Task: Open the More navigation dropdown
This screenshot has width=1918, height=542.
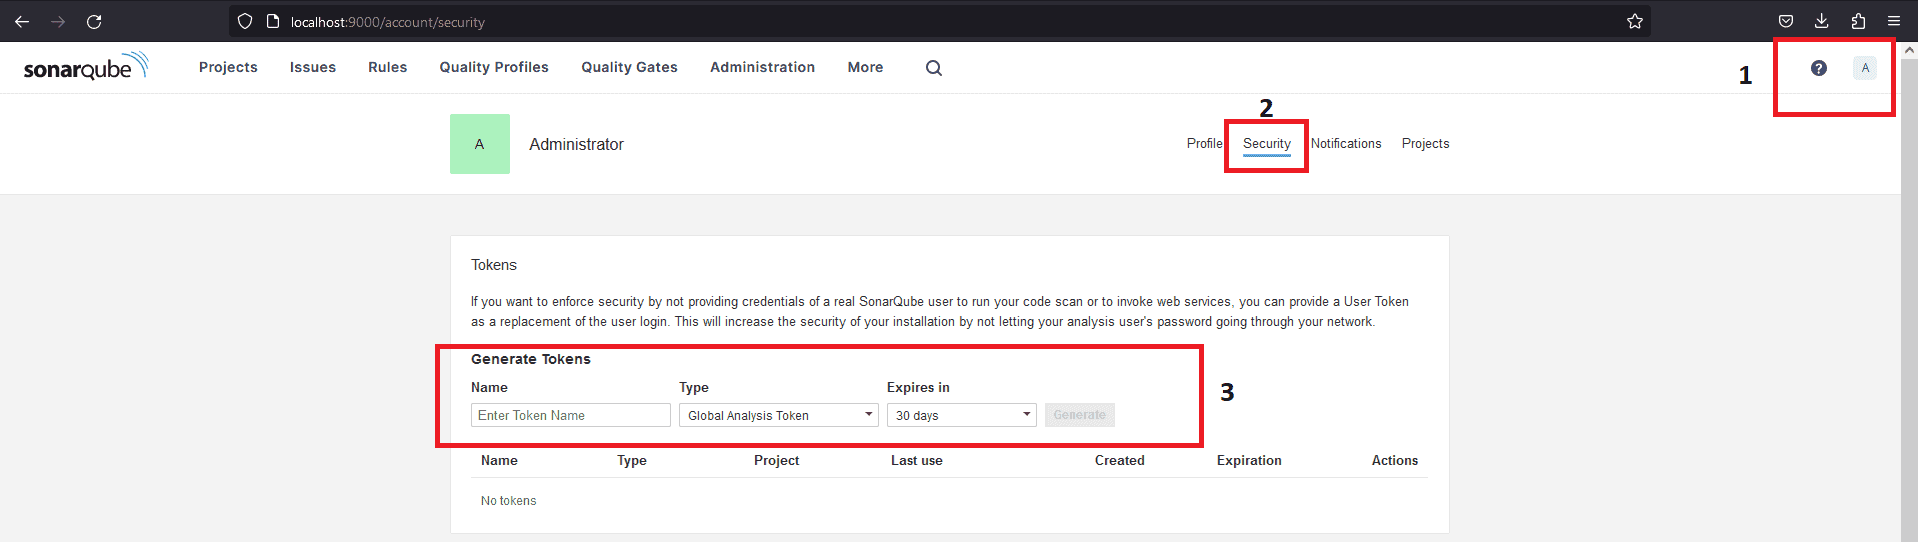Action: pyautogui.click(x=865, y=67)
